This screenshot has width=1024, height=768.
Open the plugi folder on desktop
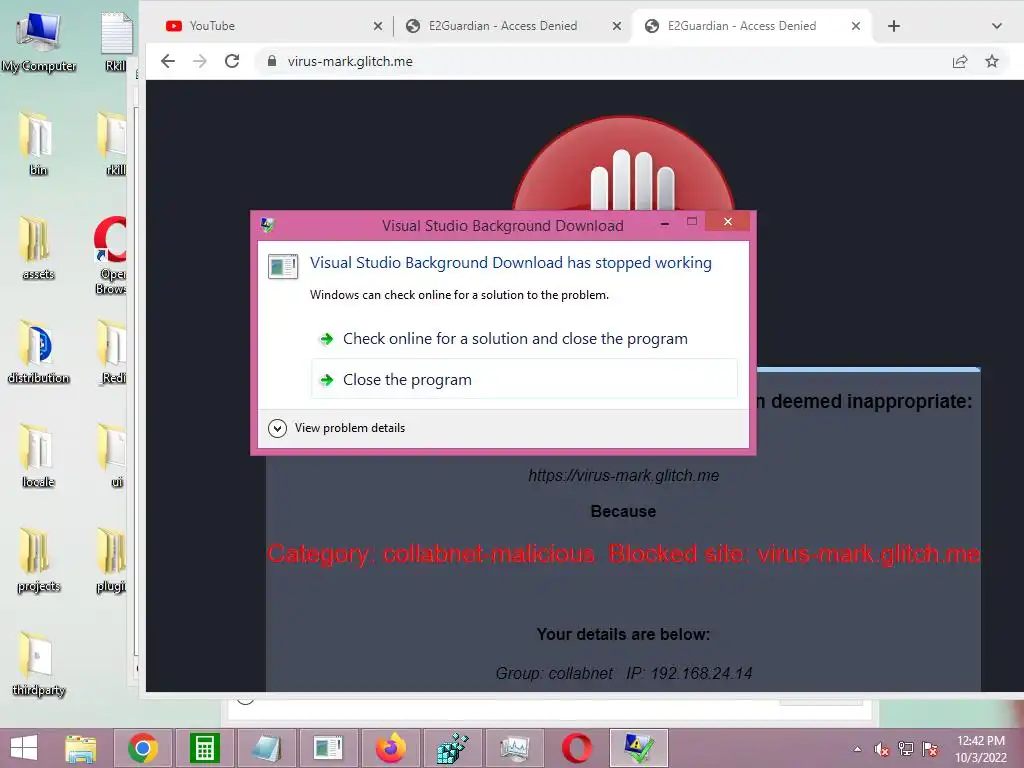(111, 560)
